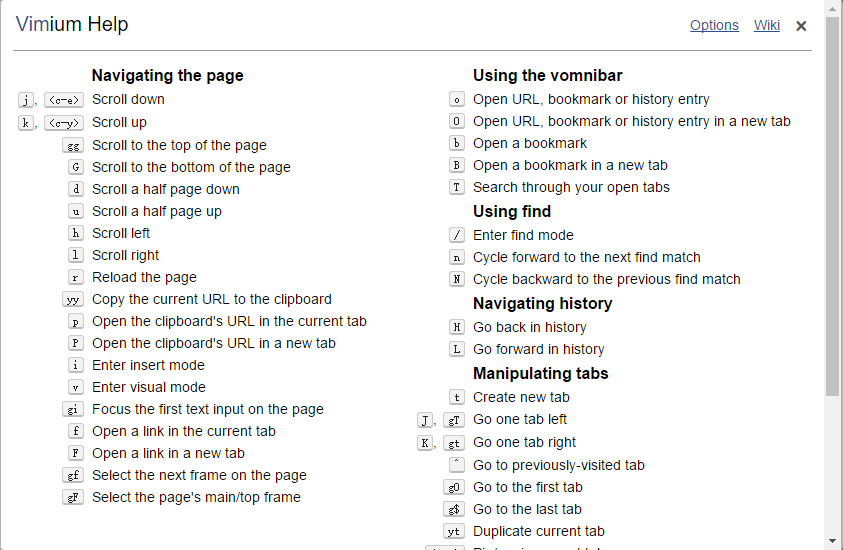Click the 'Enter visual mode' command text
The image size is (843, 550).
tap(149, 387)
